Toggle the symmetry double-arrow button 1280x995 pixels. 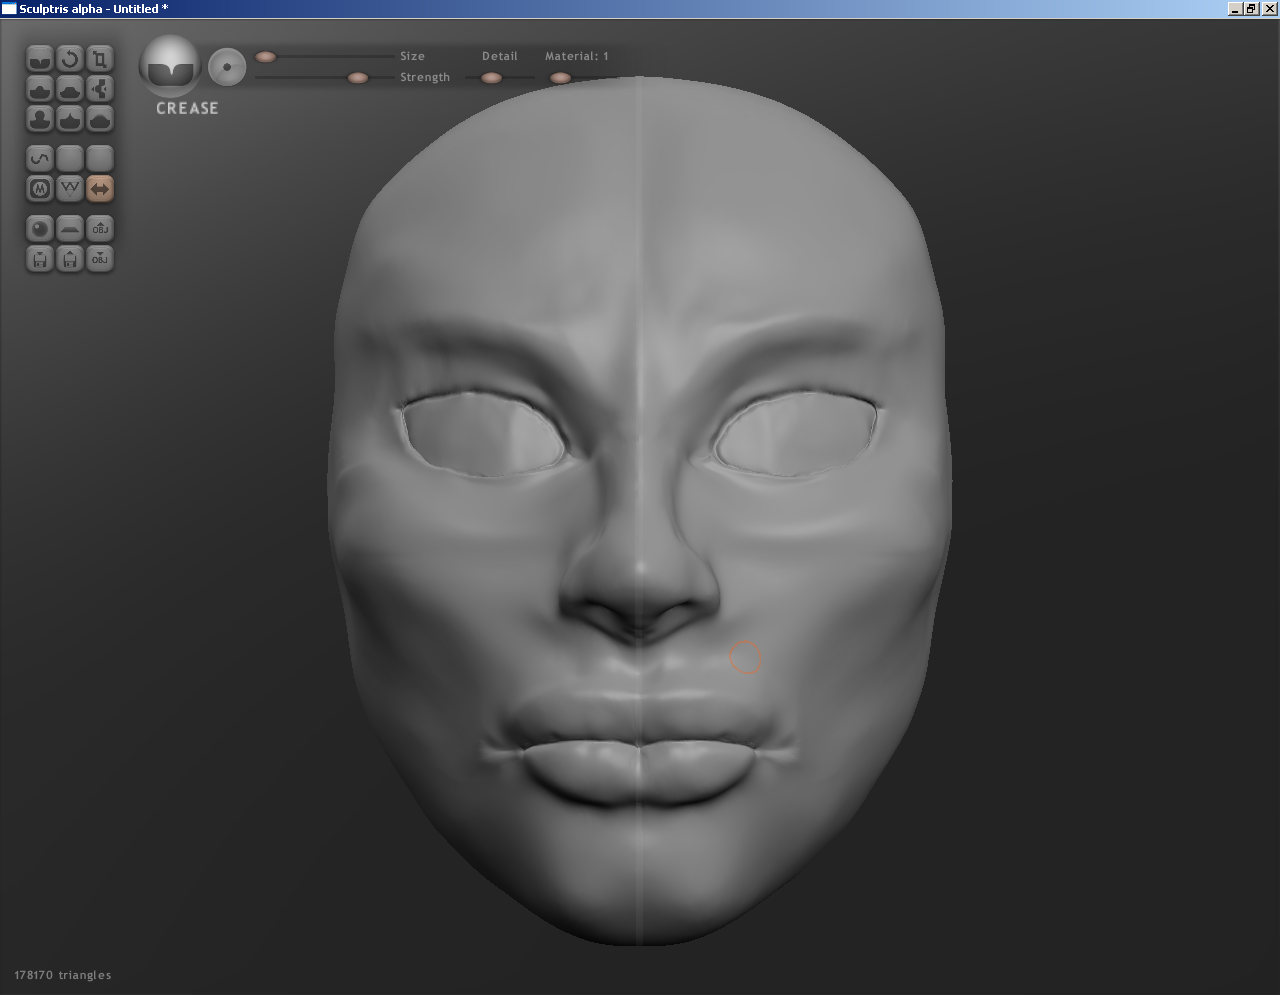click(99, 188)
